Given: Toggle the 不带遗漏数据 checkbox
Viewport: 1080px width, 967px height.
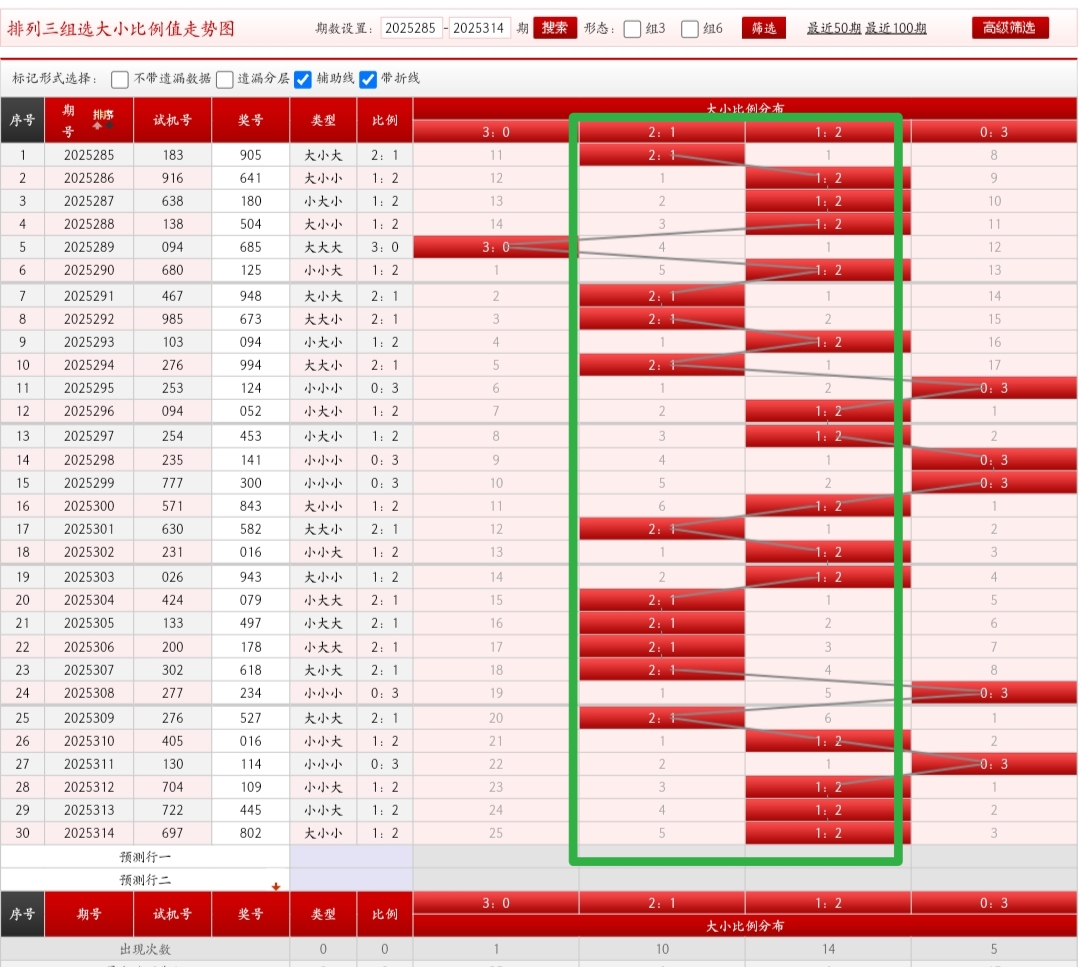Looking at the screenshot, I should pyautogui.click(x=120, y=79).
